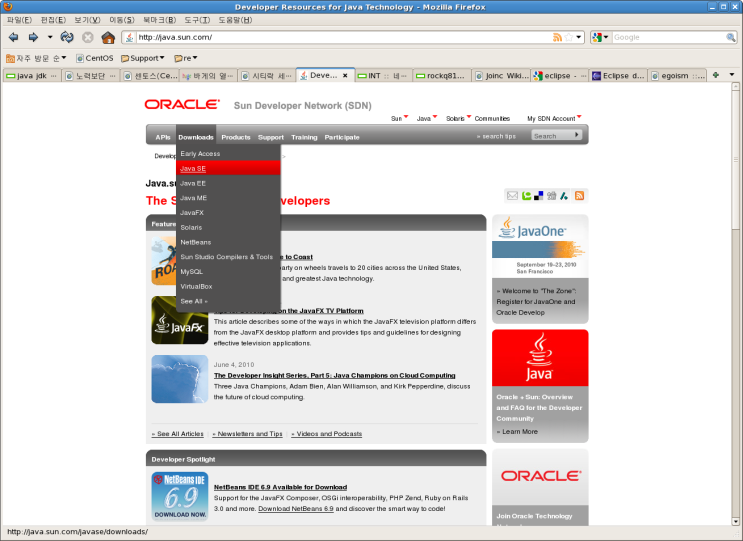Select Java EE in Downloads menu
The width and height of the screenshot is (743, 541).
click(x=228, y=183)
